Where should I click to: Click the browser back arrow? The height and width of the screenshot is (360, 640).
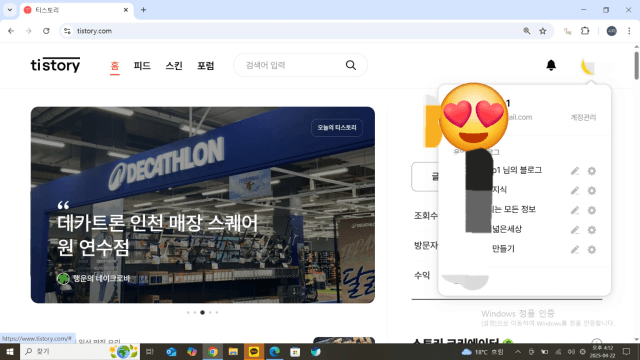pyautogui.click(x=11, y=31)
